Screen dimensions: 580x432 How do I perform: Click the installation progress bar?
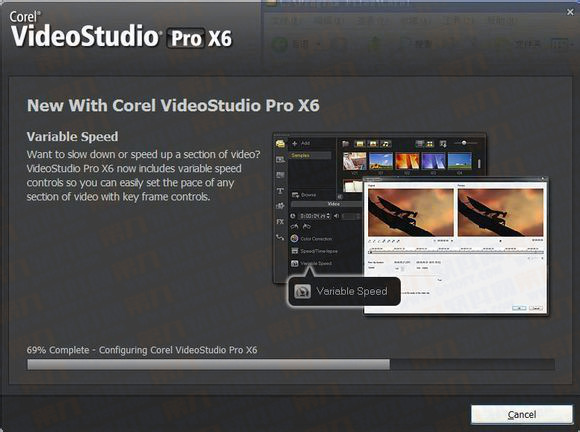[291, 364]
